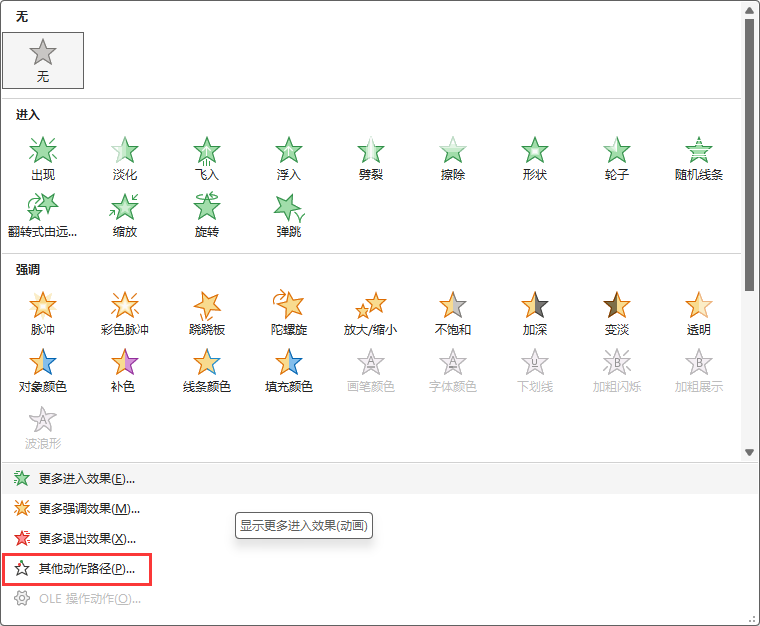Image resolution: width=760 pixels, height=626 pixels.
Task: Apply the 轮子 wheel effect
Action: pyautogui.click(x=617, y=158)
